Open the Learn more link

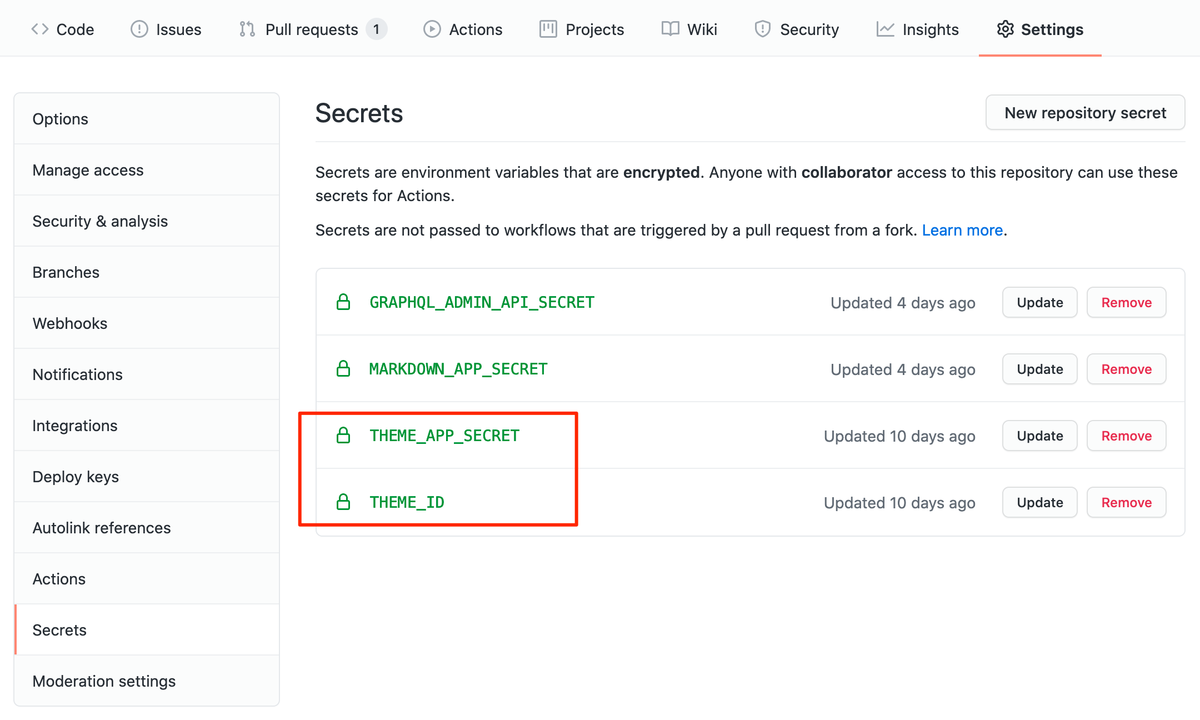pyautogui.click(x=961, y=229)
